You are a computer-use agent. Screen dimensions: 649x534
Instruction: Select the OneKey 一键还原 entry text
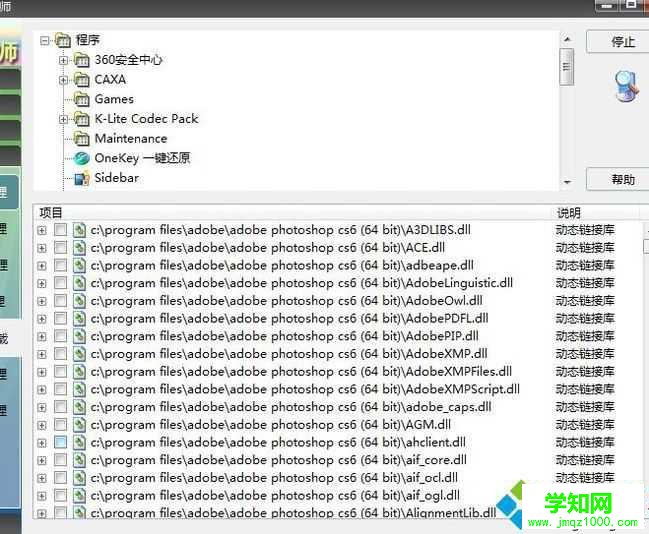point(142,158)
